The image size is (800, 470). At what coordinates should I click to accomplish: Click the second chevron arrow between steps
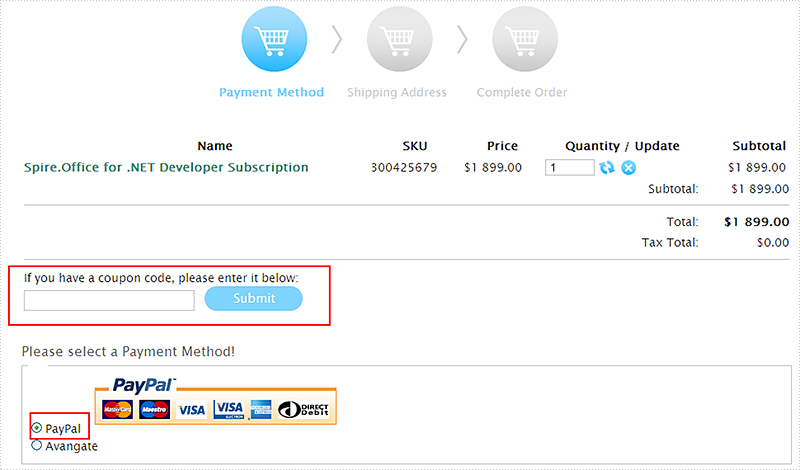(462, 39)
